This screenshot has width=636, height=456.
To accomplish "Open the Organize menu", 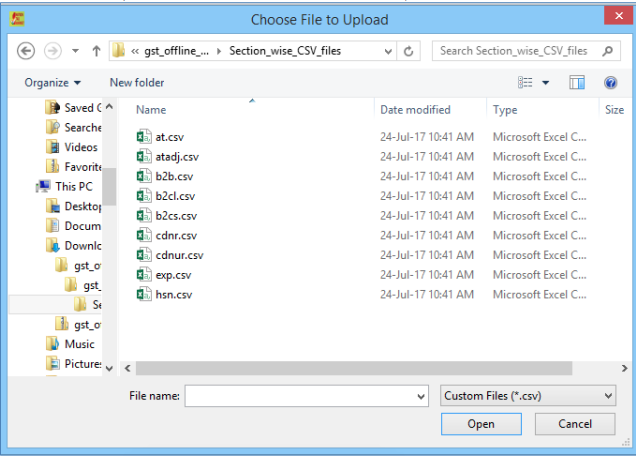I will pos(53,83).
